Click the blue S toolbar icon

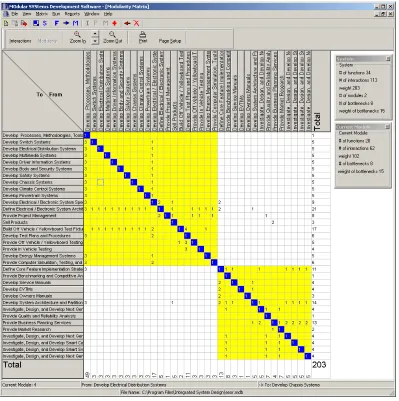45,23
